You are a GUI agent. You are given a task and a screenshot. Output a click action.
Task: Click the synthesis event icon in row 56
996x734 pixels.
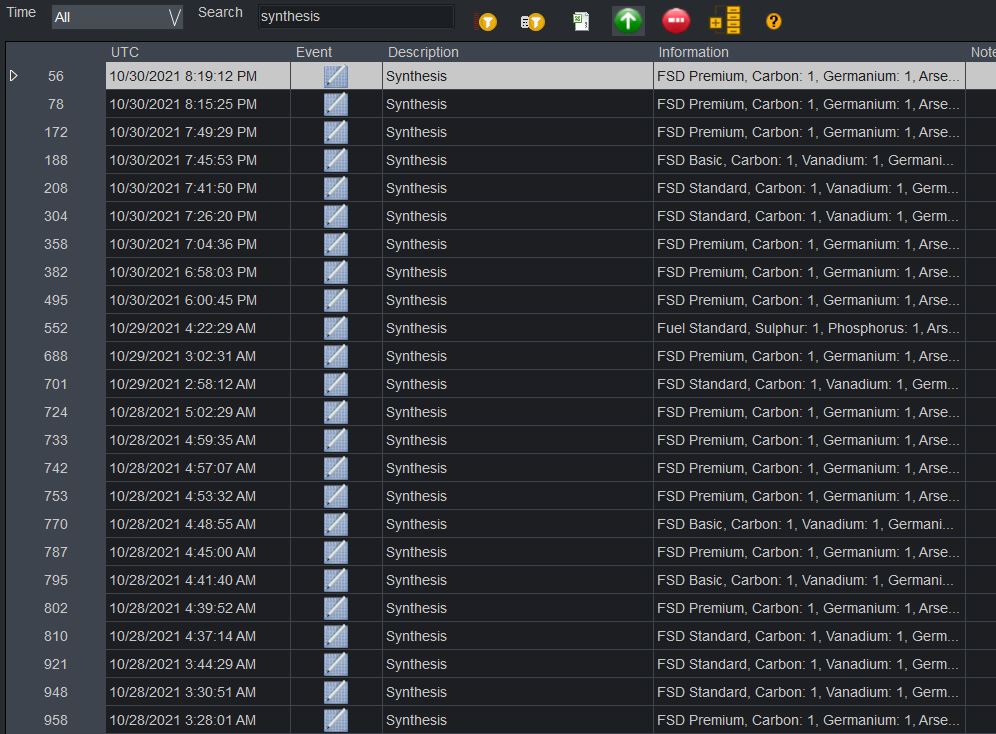(335, 76)
